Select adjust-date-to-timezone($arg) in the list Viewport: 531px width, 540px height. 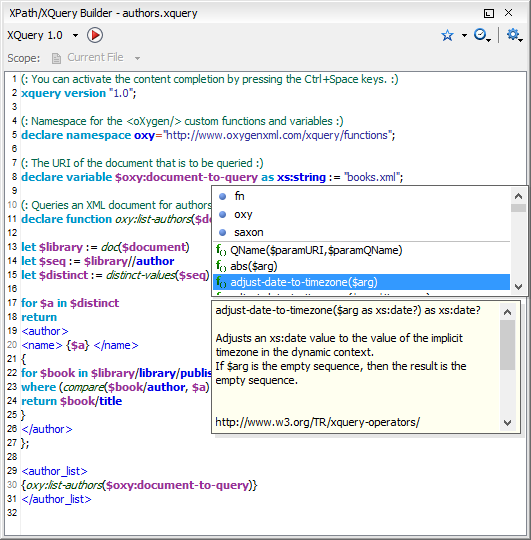pos(362,282)
